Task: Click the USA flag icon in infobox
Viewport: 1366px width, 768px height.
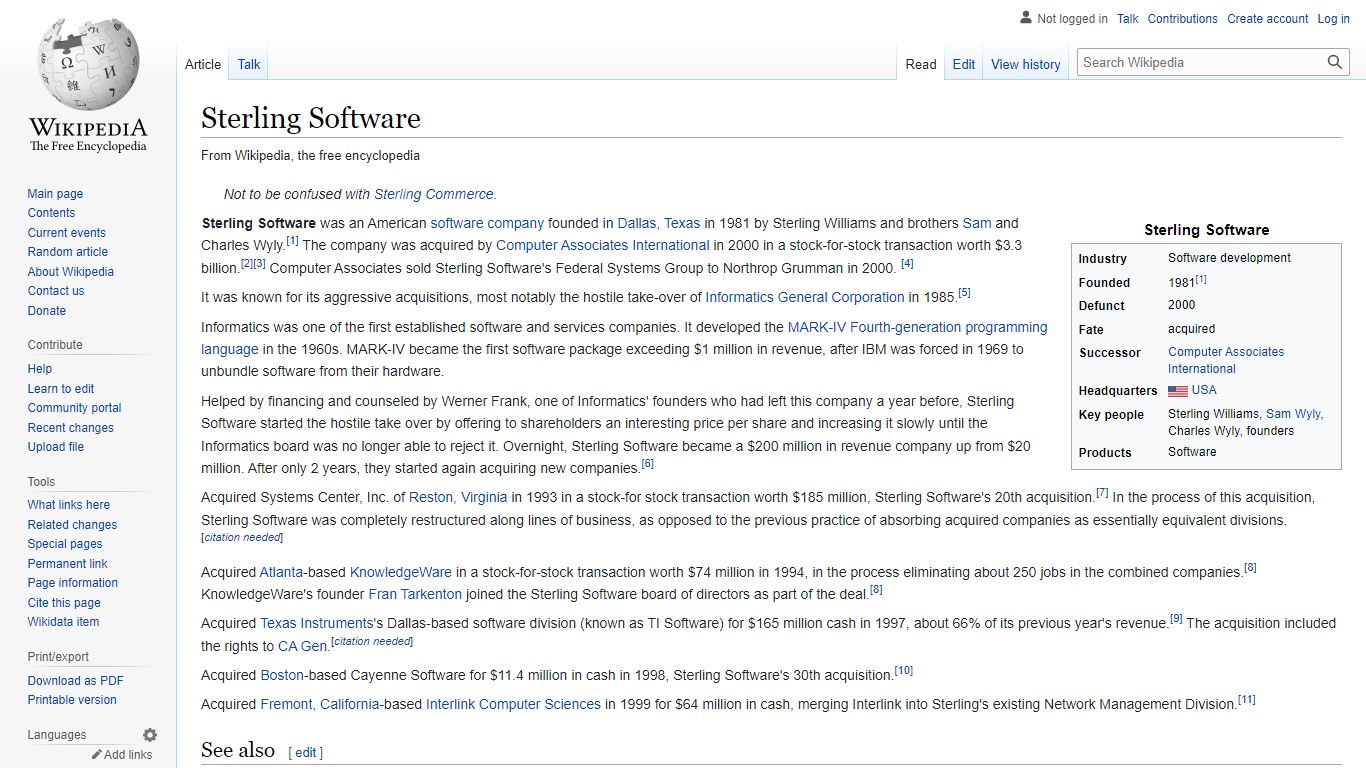Action: coord(1178,391)
